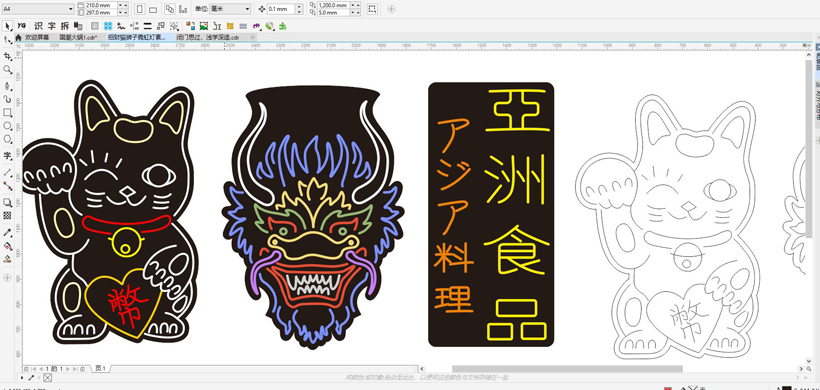Select the Transparency checkerboard tool
Screen dimensions: 820x390
point(7,215)
